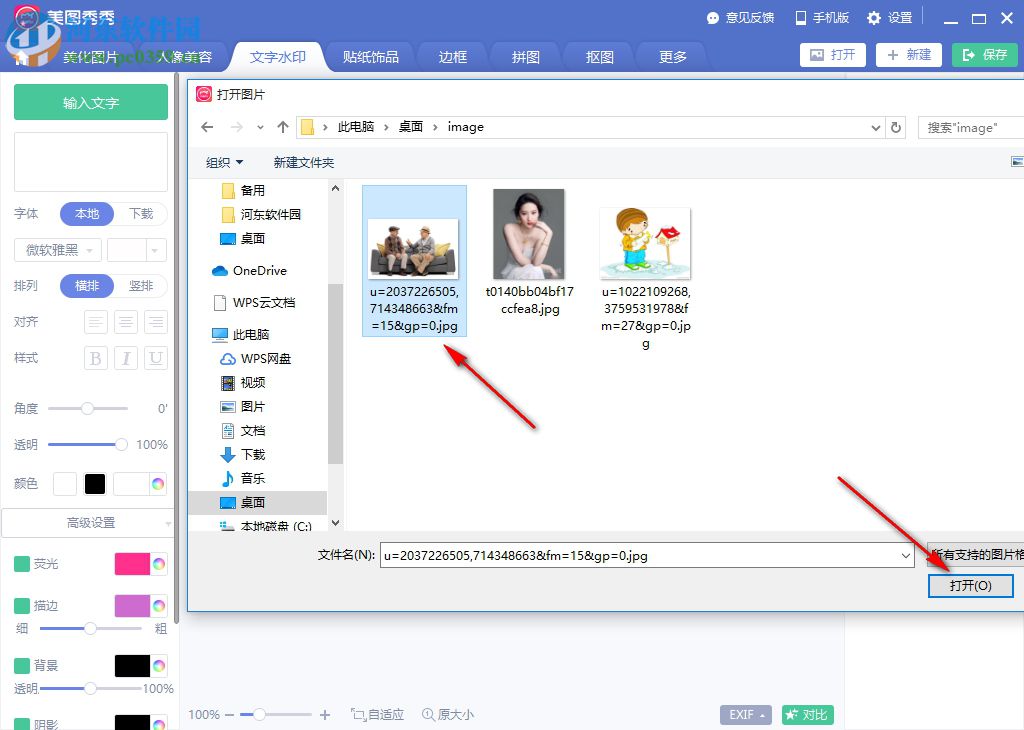Screen dimensions: 1024x730
Task: Apply underline text style
Action: click(x=155, y=358)
